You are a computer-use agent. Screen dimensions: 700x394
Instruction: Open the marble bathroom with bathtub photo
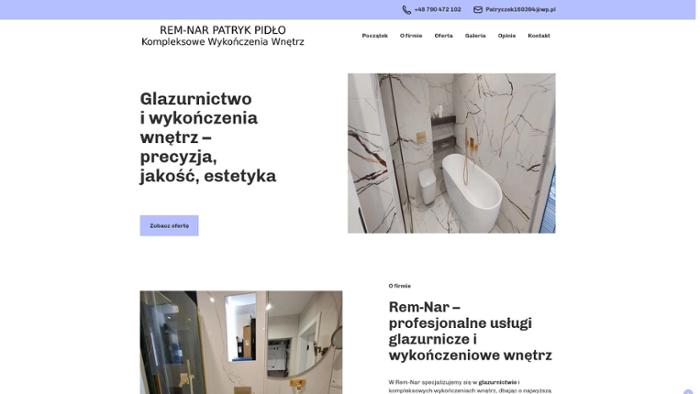point(452,153)
